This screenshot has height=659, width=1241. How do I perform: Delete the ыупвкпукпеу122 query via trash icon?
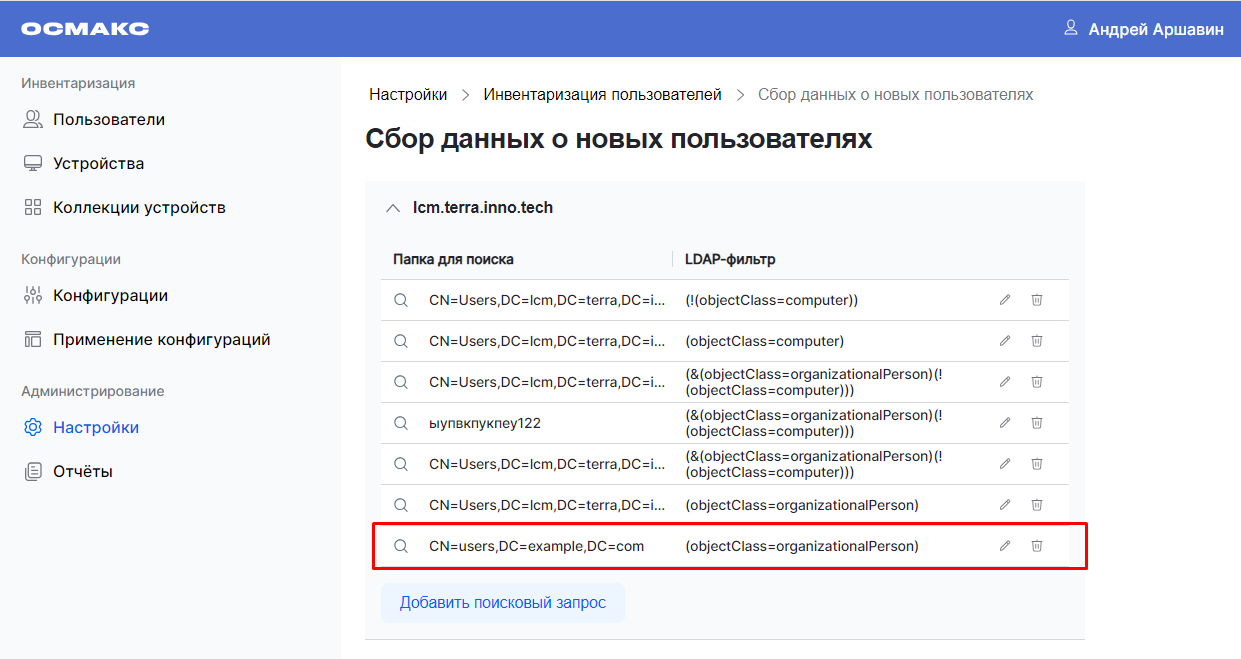(1037, 422)
